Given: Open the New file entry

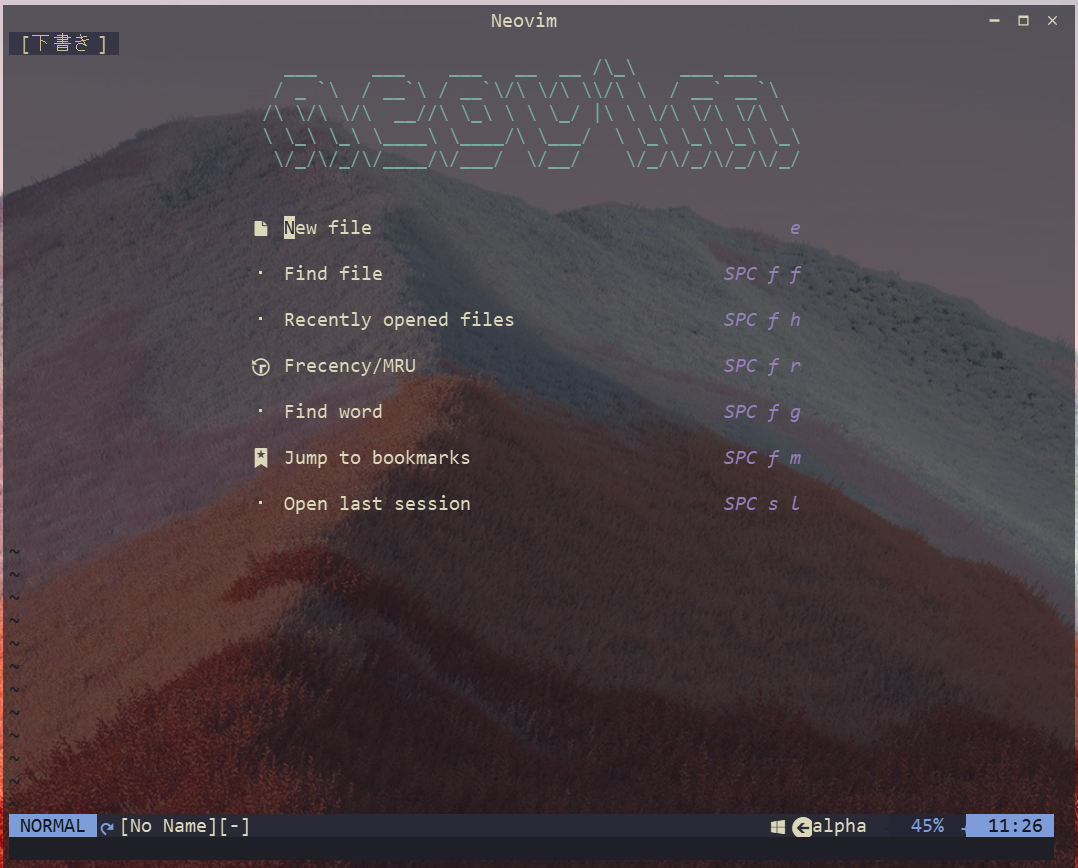Looking at the screenshot, I should (328, 227).
